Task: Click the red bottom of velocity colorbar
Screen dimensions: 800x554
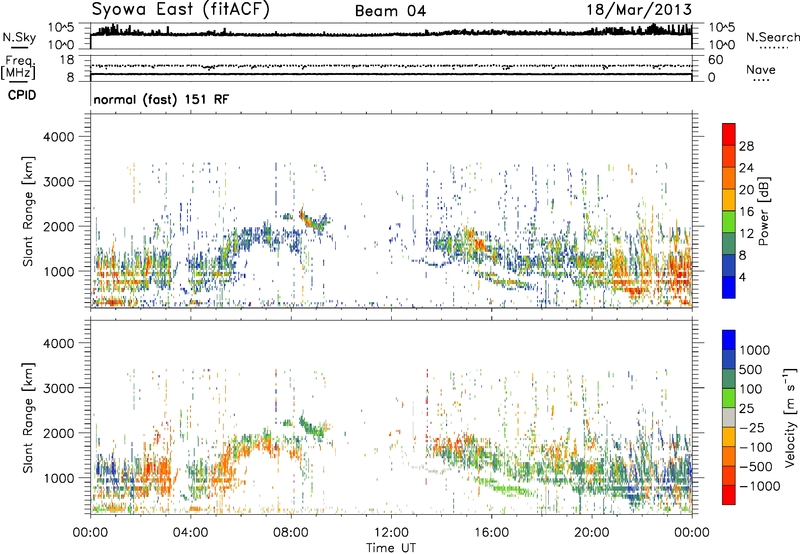Action: (x=729, y=495)
